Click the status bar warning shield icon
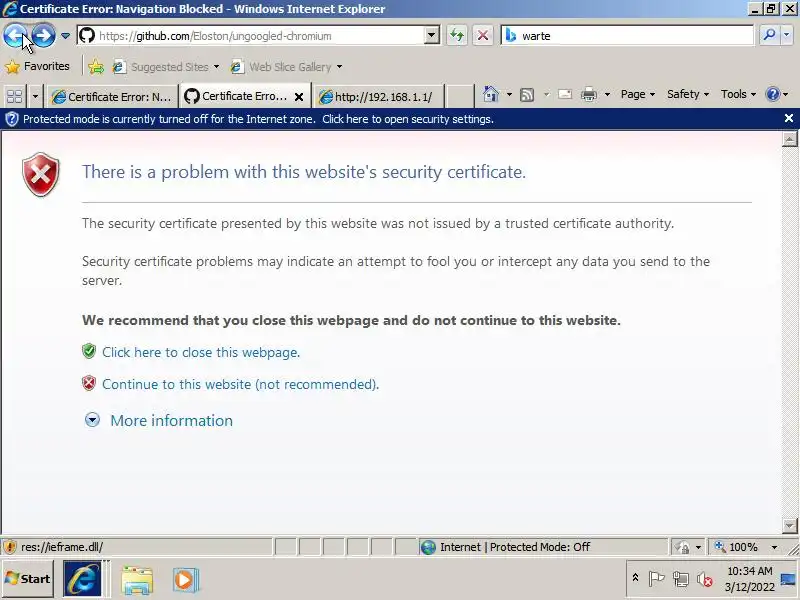 (10, 547)
